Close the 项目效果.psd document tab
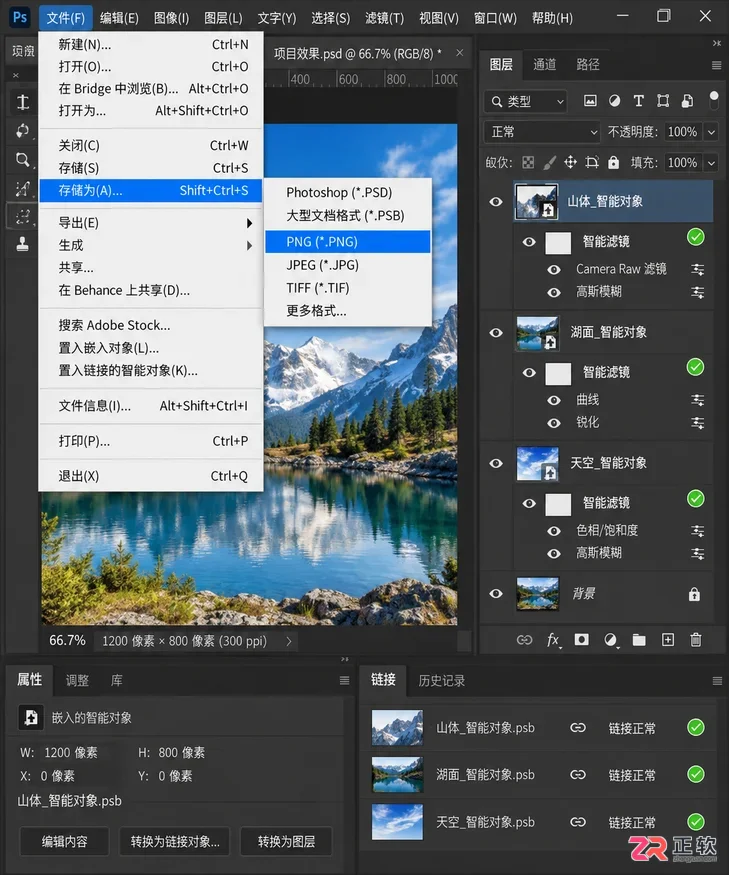 click(x=459, y=53)
